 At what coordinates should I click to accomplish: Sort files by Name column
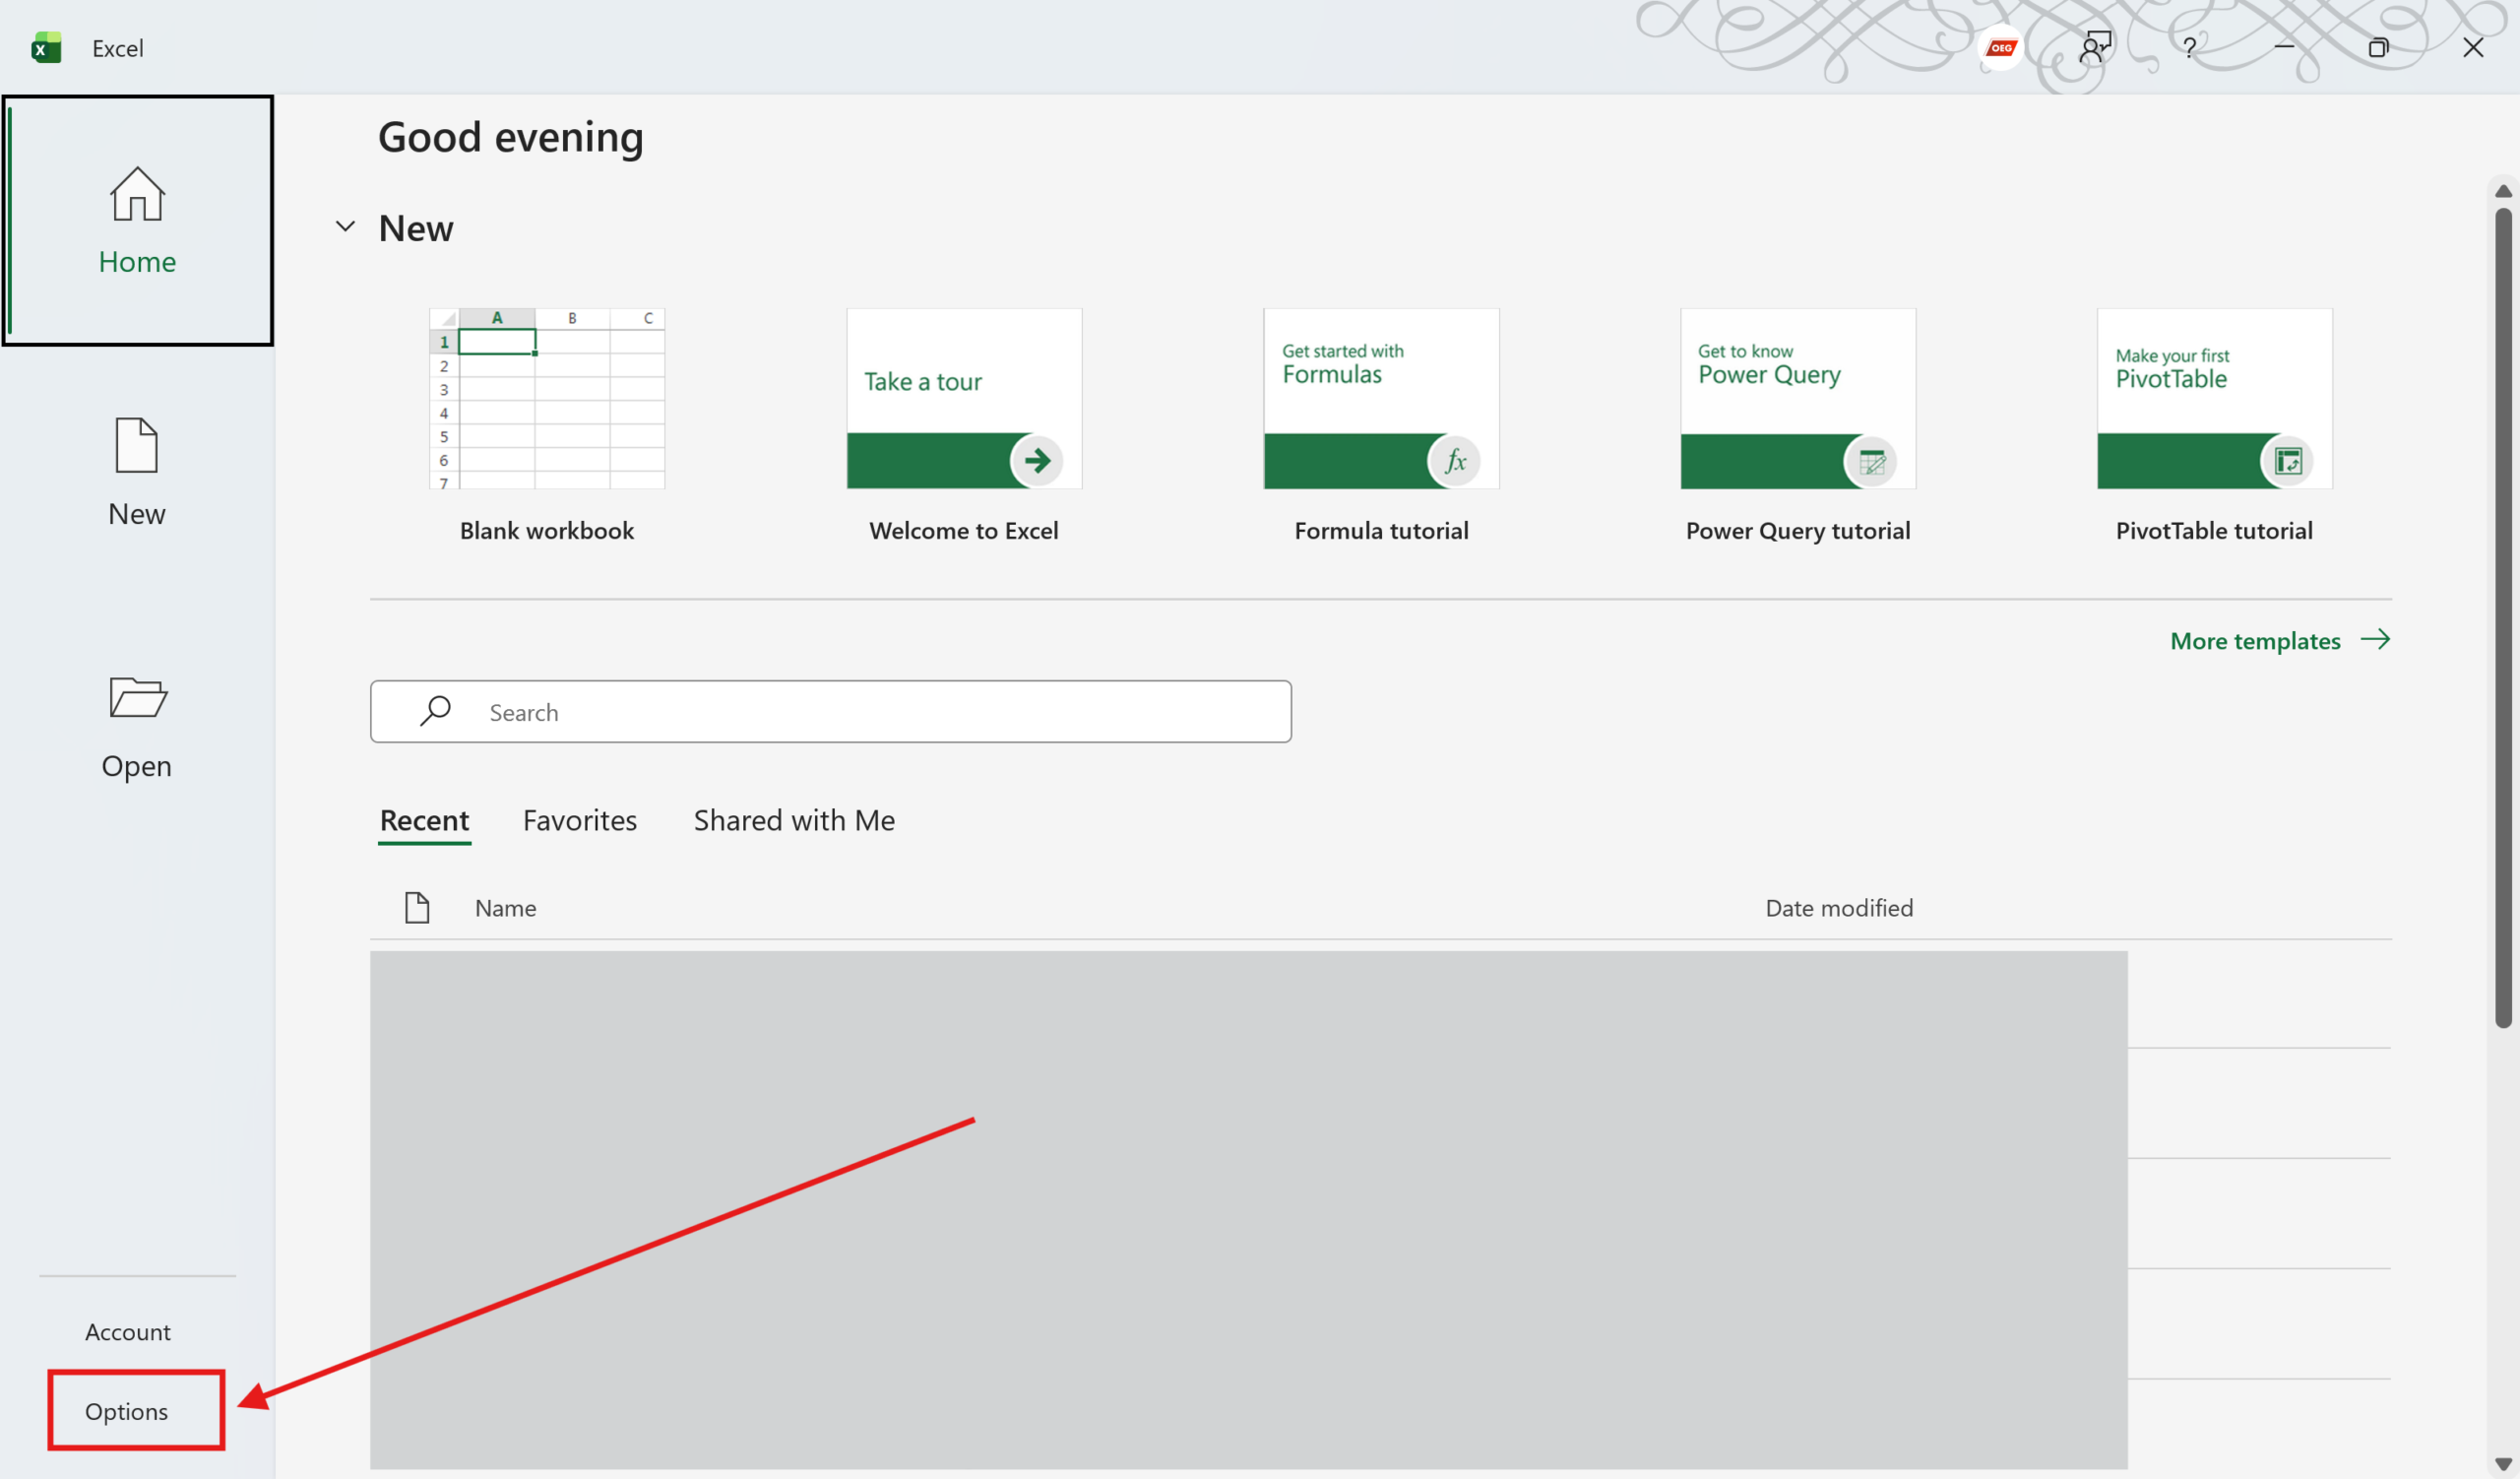pos(505,908)
